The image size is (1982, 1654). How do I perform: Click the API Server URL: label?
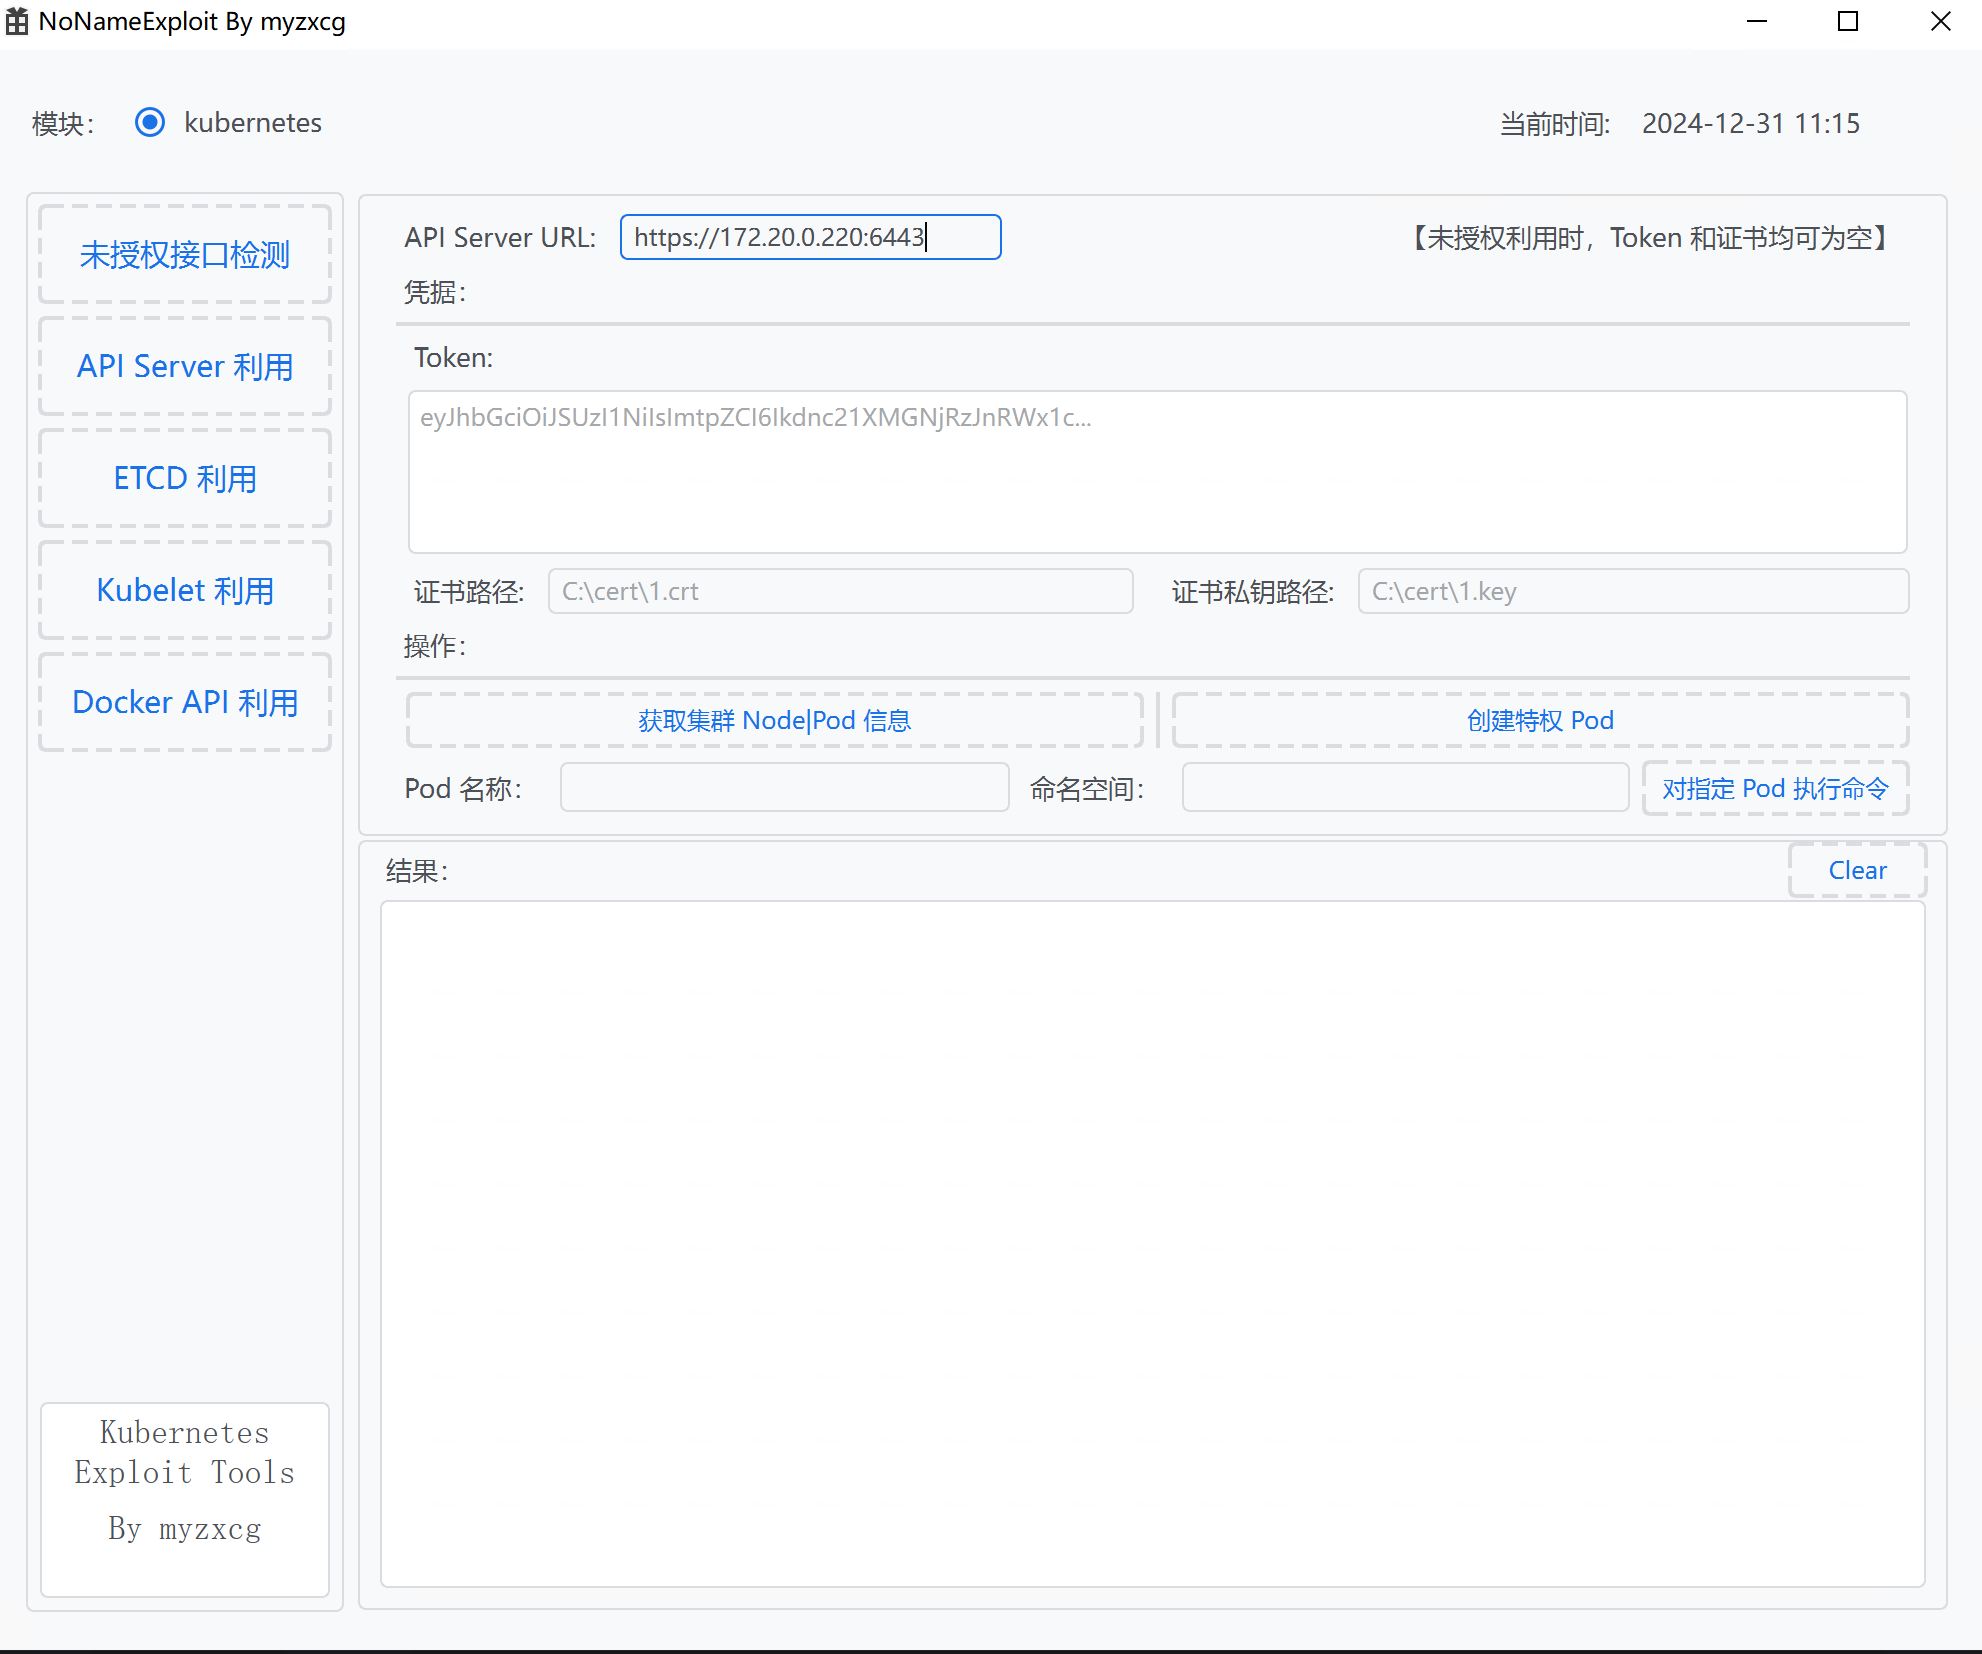[500, 238]
